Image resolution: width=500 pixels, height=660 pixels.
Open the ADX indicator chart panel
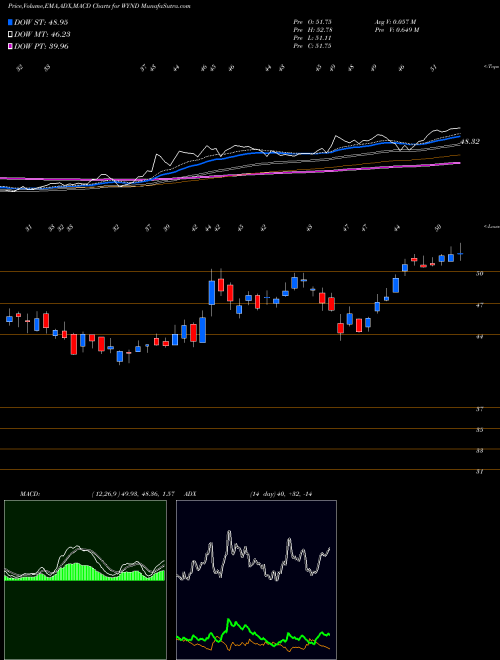point(256,580)
